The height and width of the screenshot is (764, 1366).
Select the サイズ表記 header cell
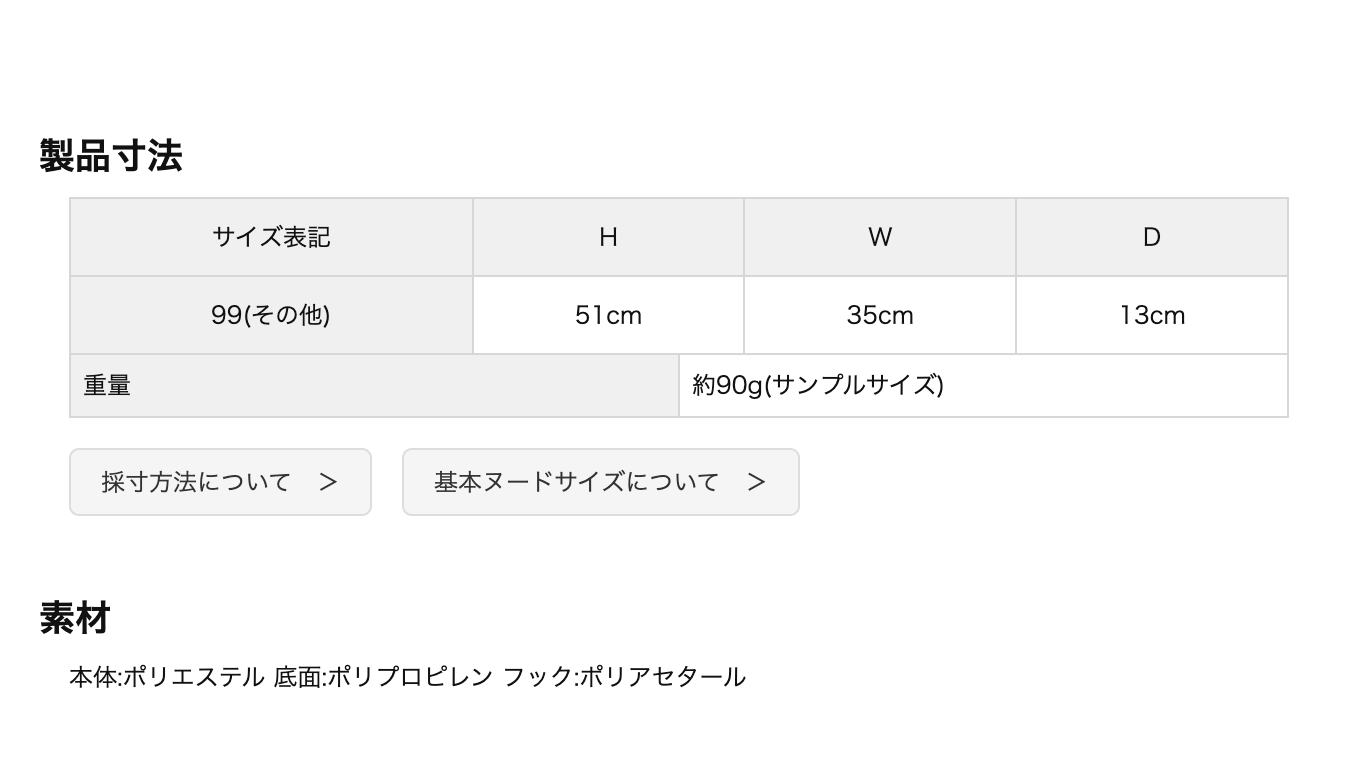271,237
